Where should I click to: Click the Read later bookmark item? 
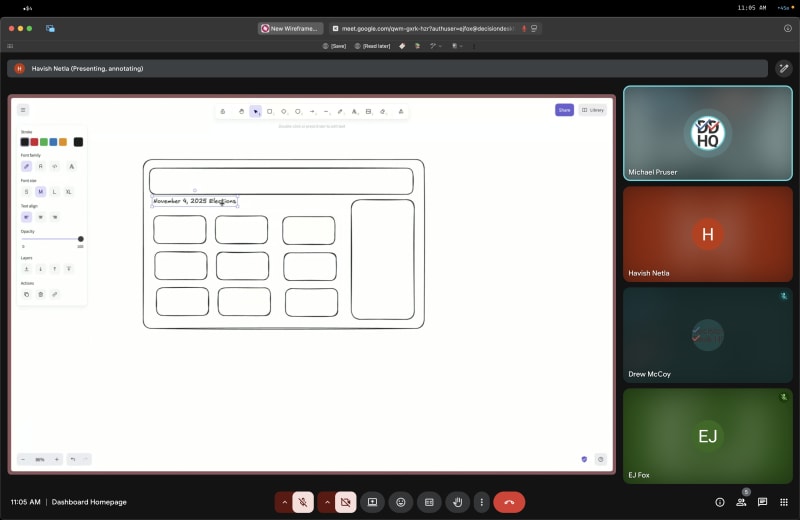tap(372, 46)
